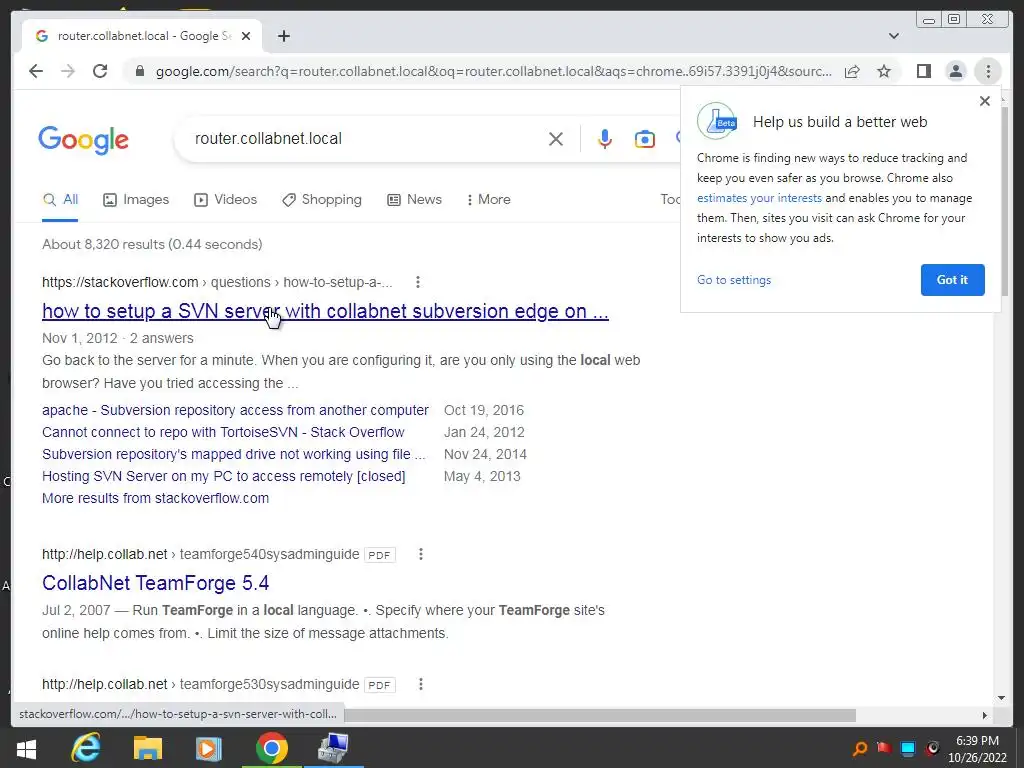Open the Chrome three-dot menu

pyautogui.click(x=988, y=71)
